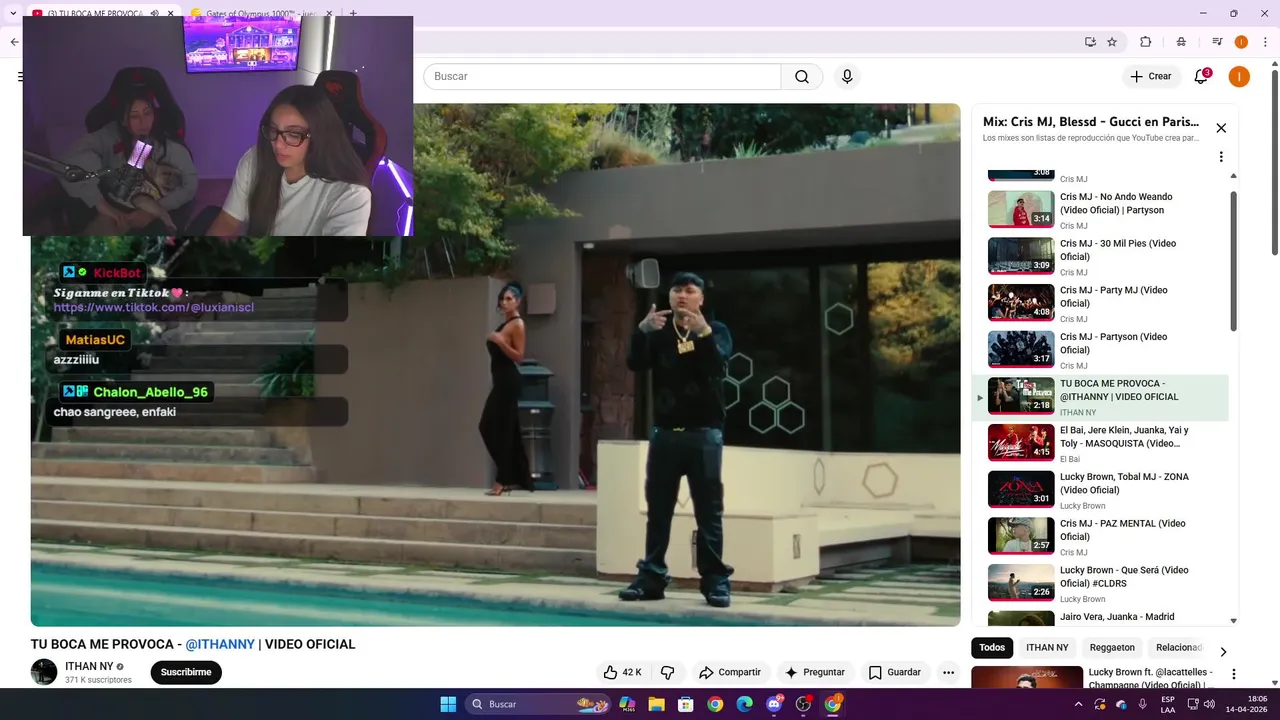1280x720 pixels.
Task: Open Microsoft Edge from the taskbar
Action: coord(744,704)
